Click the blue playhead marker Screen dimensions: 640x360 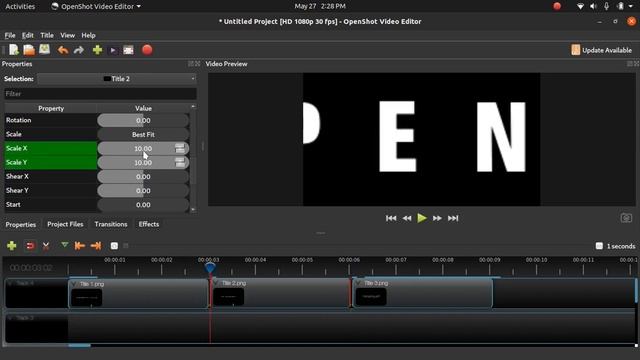210,268
